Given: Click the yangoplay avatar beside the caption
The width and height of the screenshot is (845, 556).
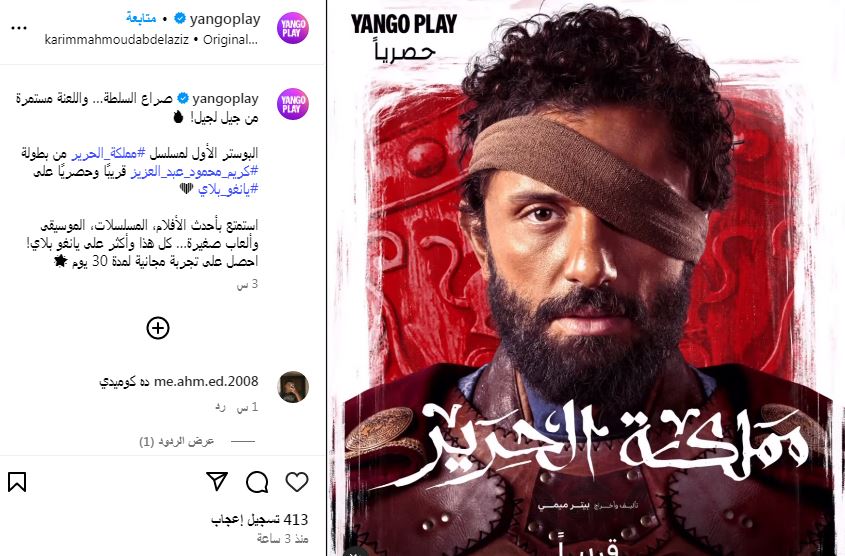Looking at the screenshot, I should tap(293, 104).
